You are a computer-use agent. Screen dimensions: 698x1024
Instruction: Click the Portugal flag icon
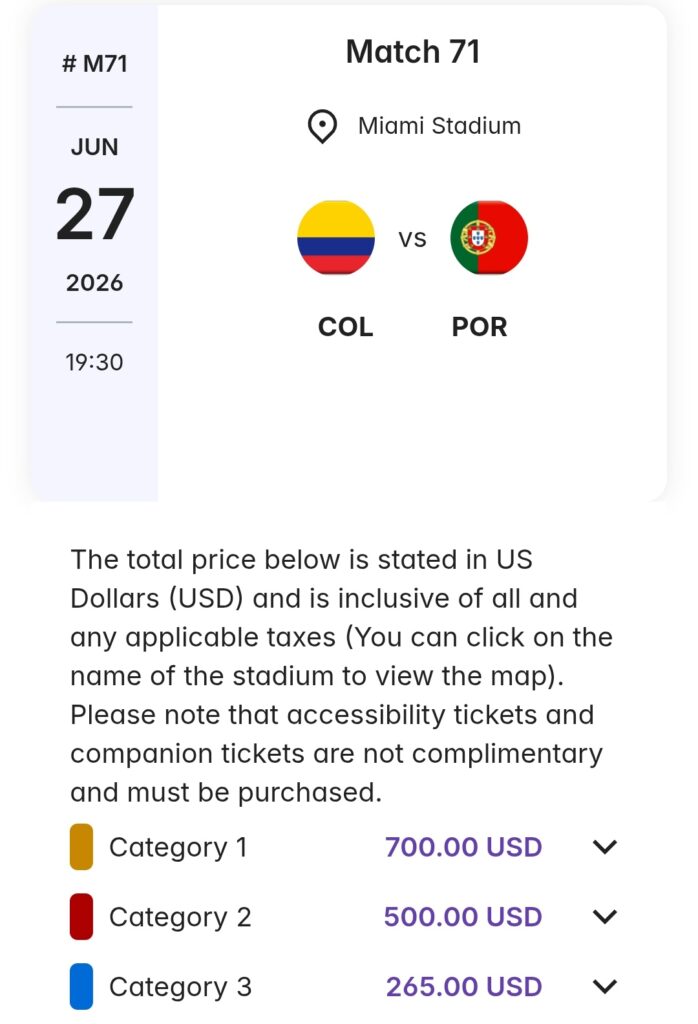coord(489,238)
